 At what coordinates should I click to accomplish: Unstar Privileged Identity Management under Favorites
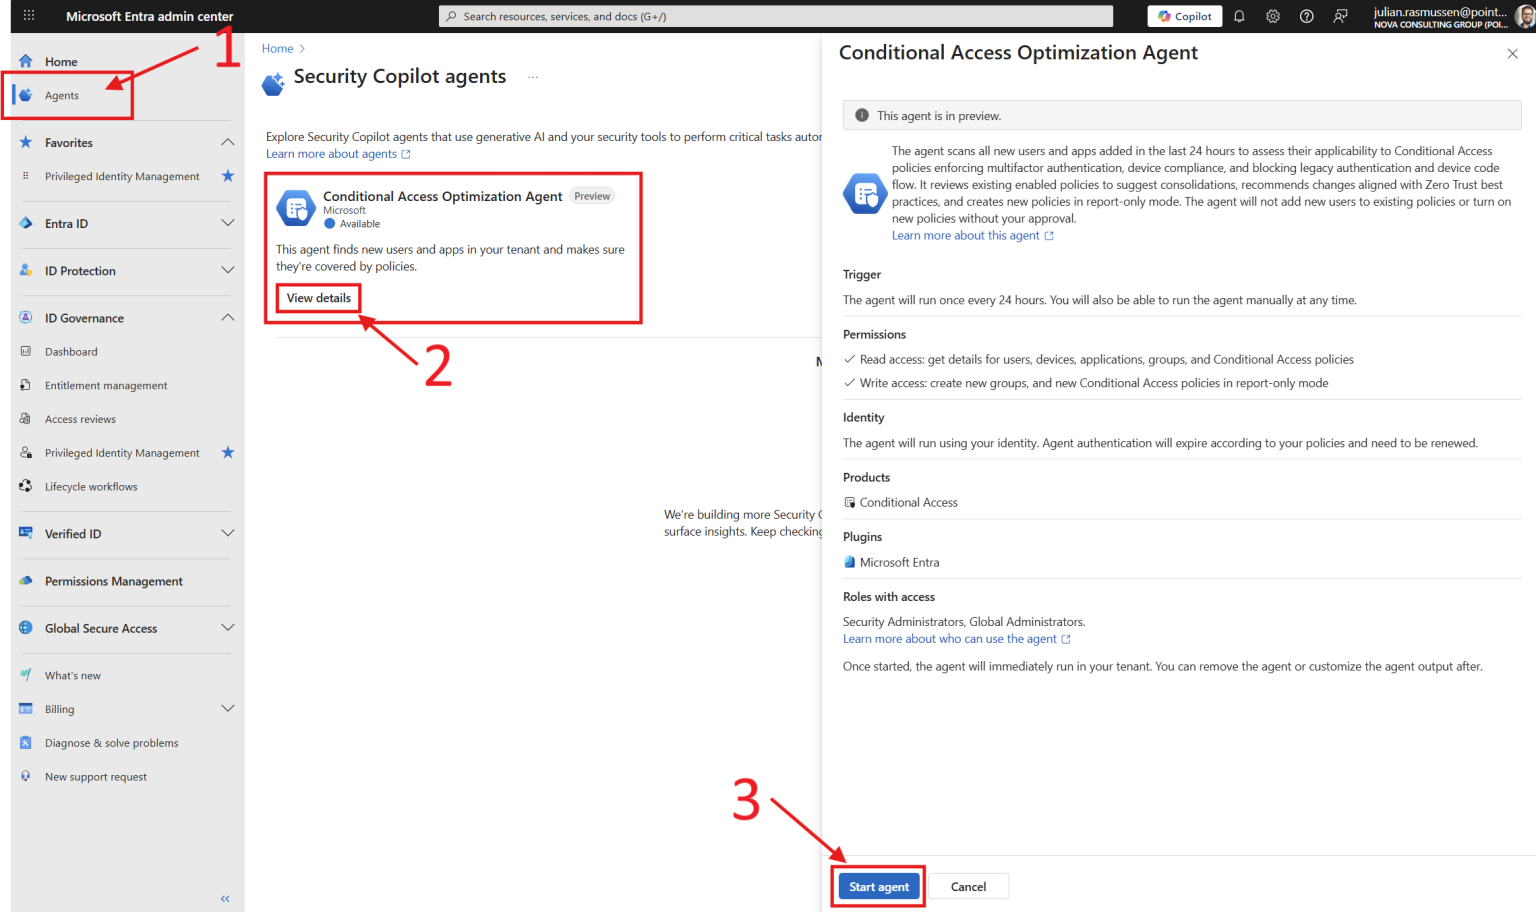pyautogui.click(x=228, y=176)
